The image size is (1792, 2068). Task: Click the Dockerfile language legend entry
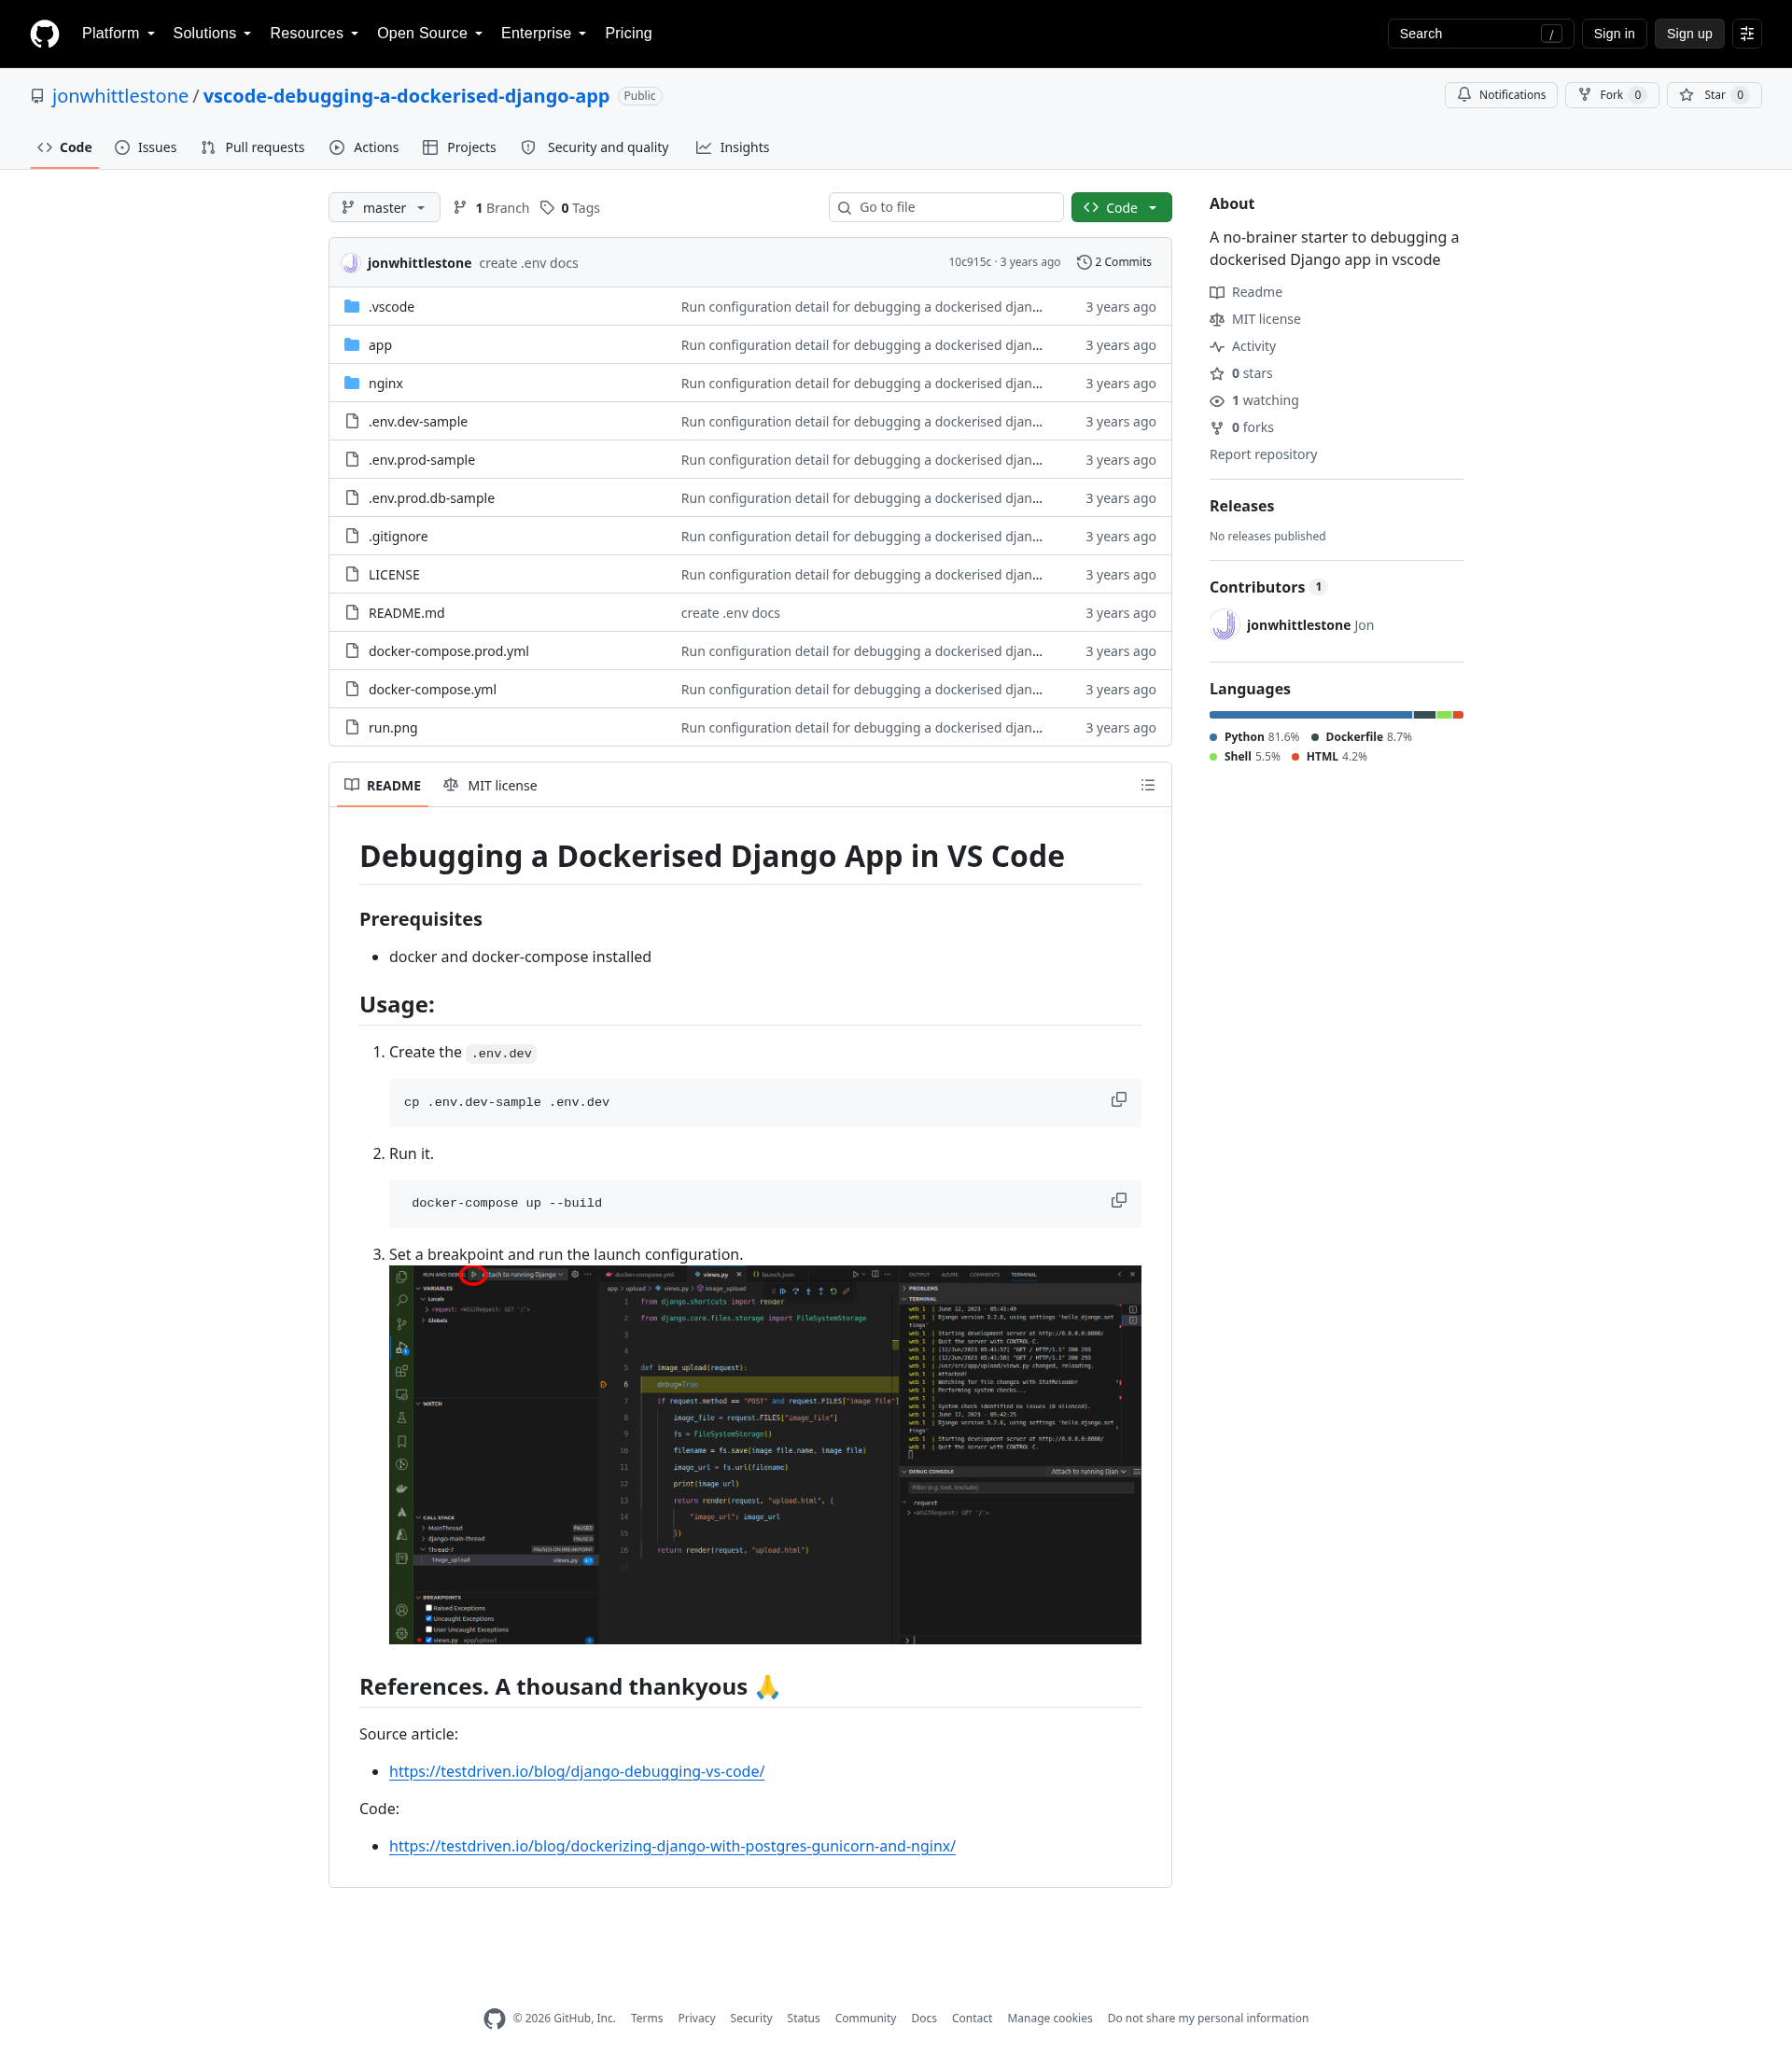[x=1361, y=737]
